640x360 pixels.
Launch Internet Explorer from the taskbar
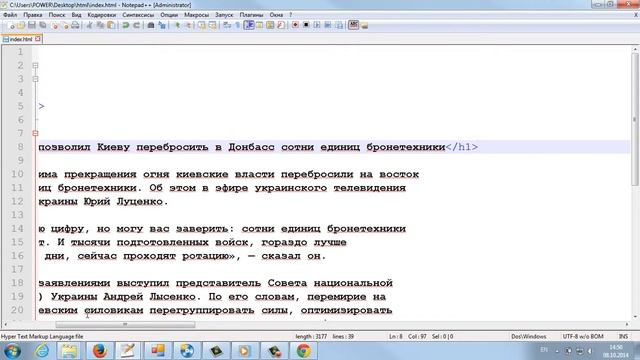(42, 351)
